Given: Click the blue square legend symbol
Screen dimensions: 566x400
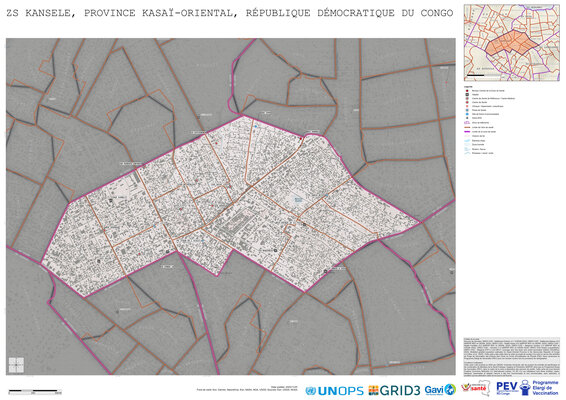Looking at the screenshot, I should tap(467, 110).
